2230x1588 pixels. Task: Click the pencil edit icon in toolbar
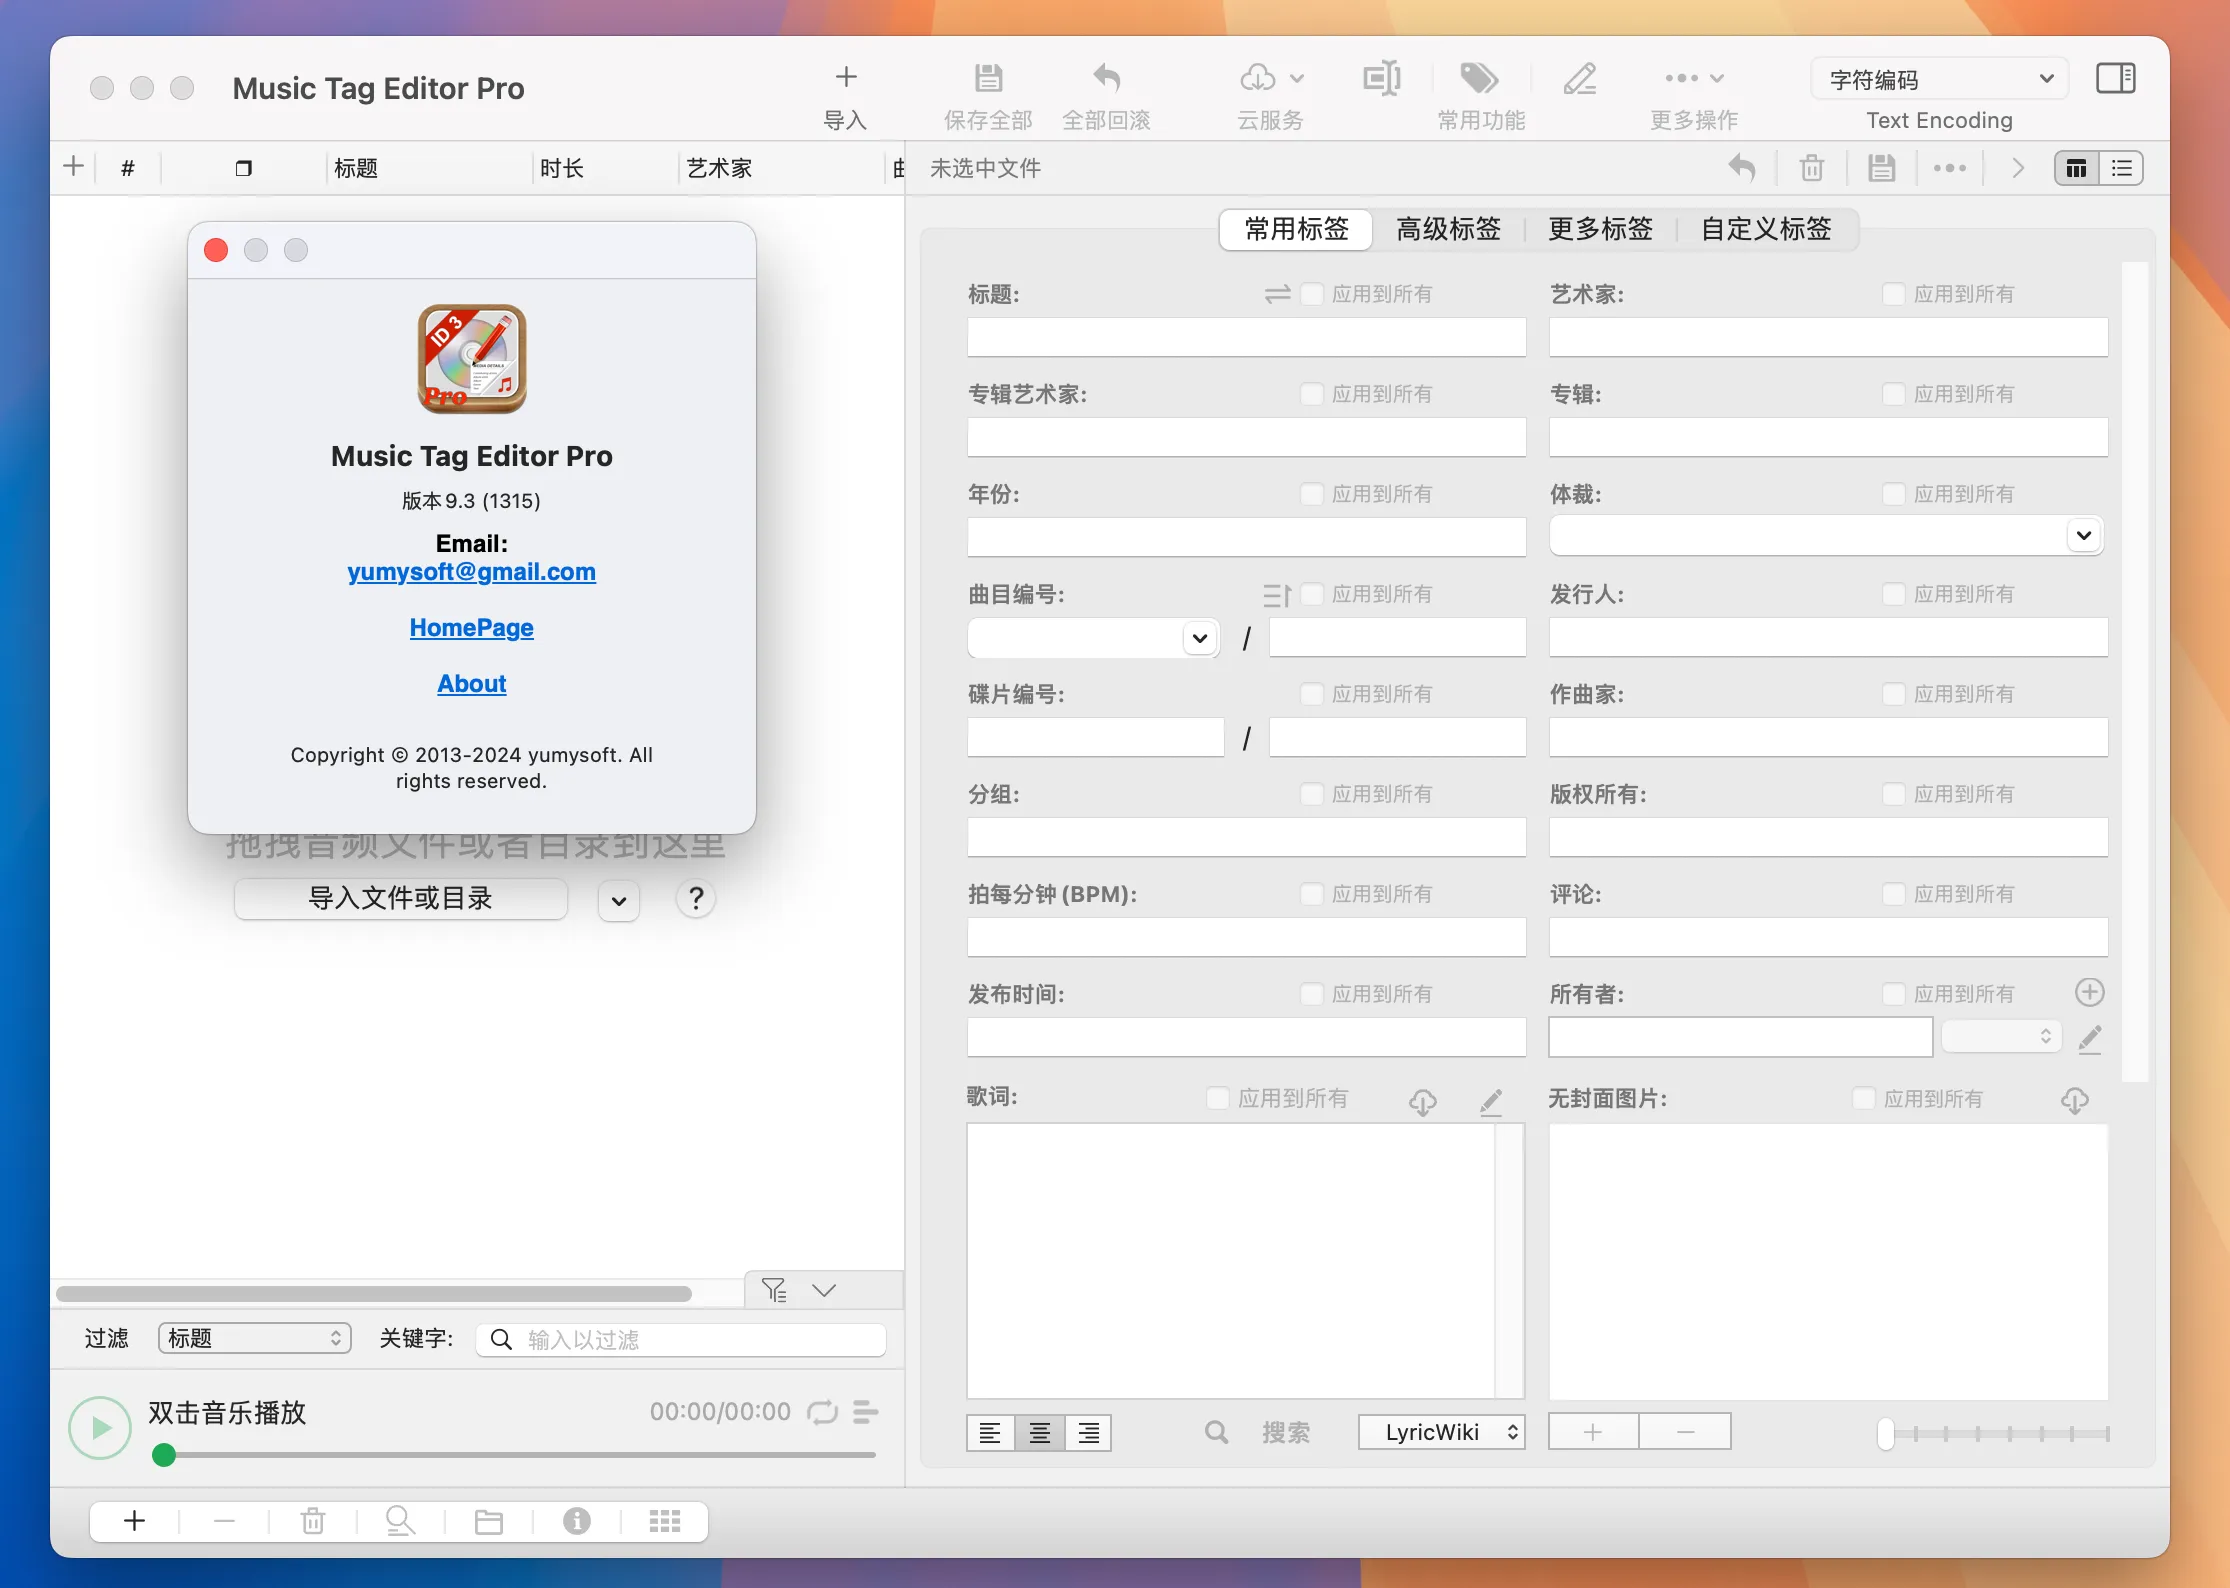pyautogui.click(x=1580, y=77)
